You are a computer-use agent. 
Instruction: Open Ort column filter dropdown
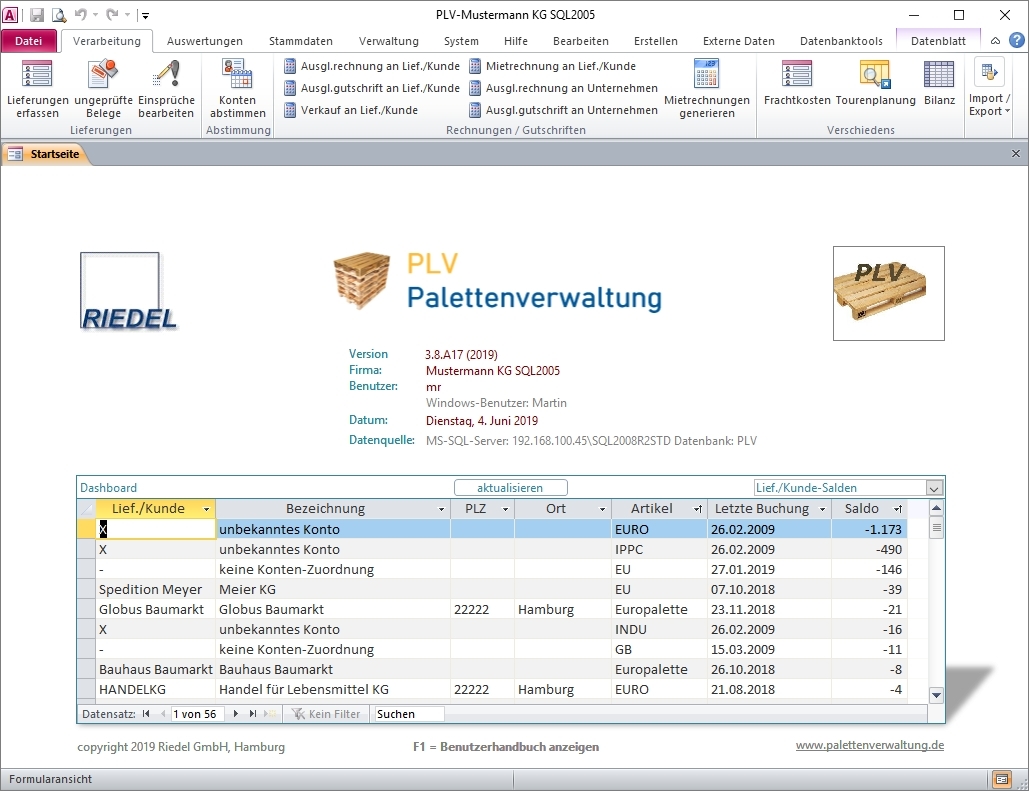pos(602,509)
